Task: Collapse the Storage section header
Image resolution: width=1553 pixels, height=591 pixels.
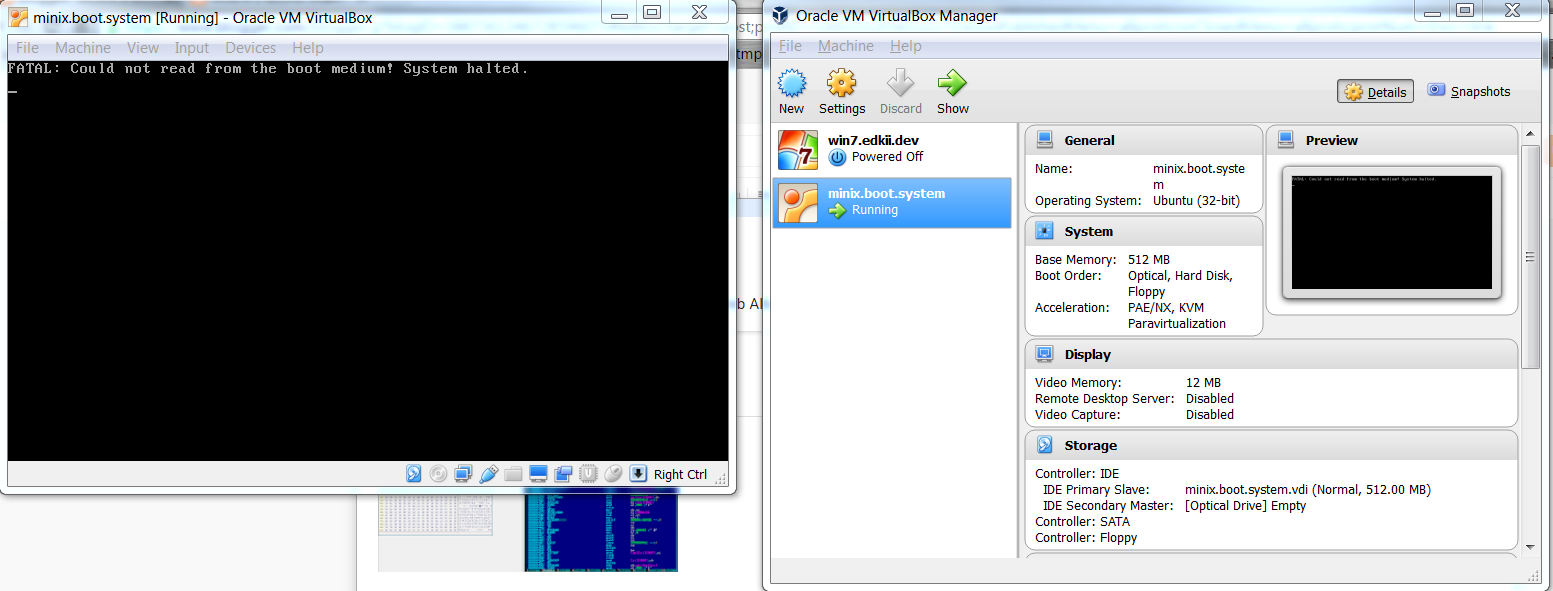Action: click(x=1271, y=445)
